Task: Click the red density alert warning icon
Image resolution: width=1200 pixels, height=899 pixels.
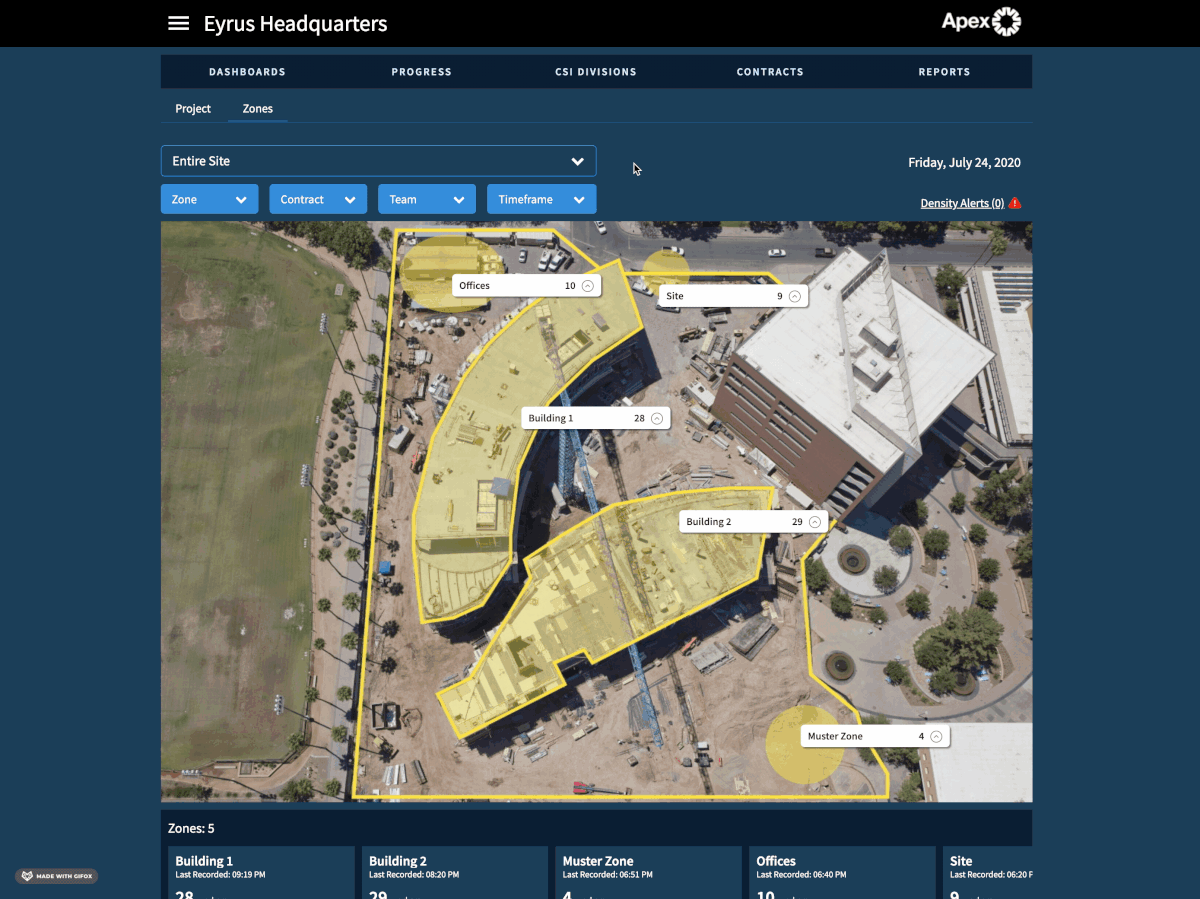Action: (x=1015, y=202)
